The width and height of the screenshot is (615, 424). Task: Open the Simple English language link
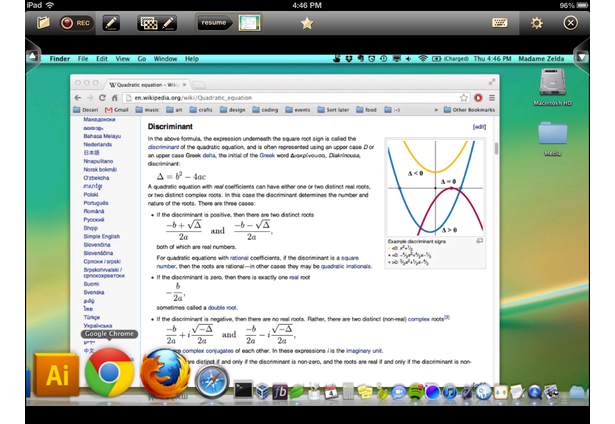[102, 237]
